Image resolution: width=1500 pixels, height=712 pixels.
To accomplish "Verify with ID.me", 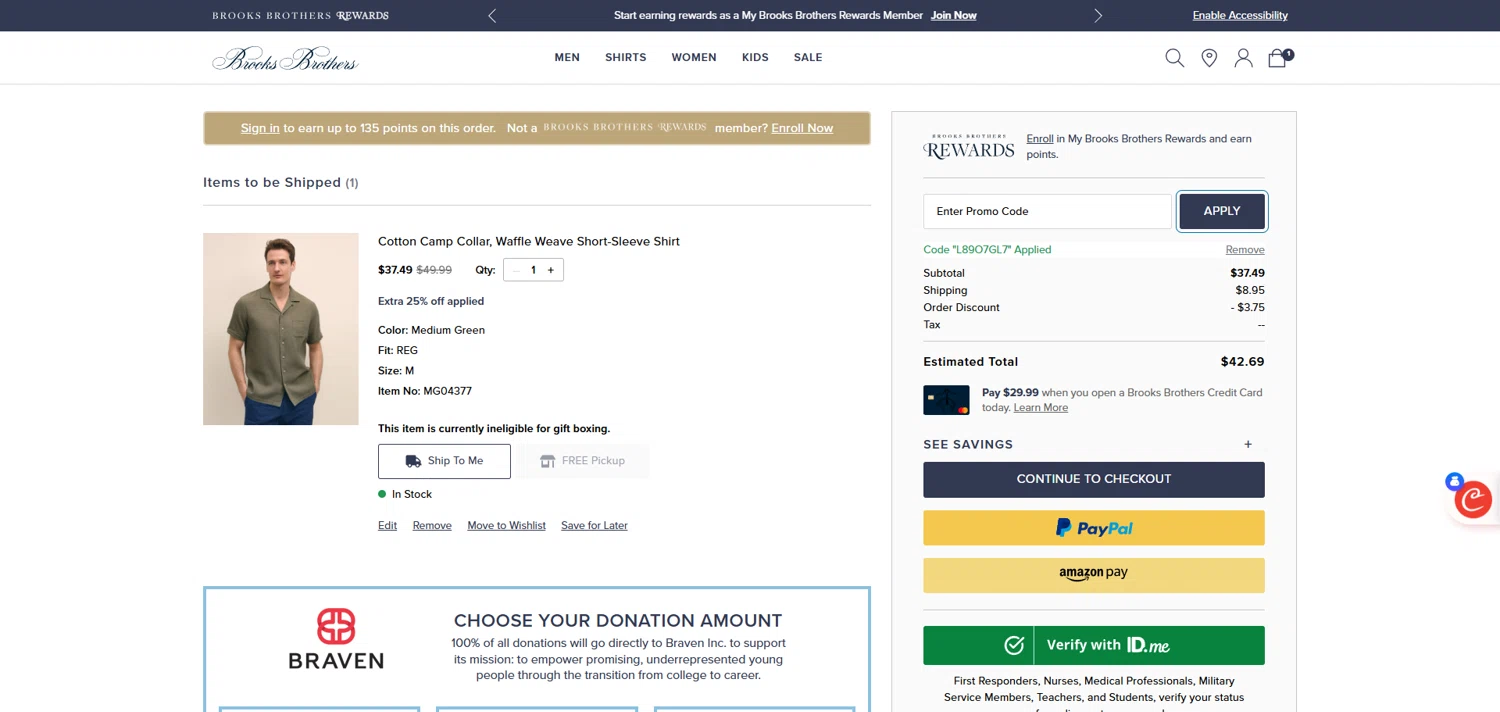I will (x=1093, y=645).
